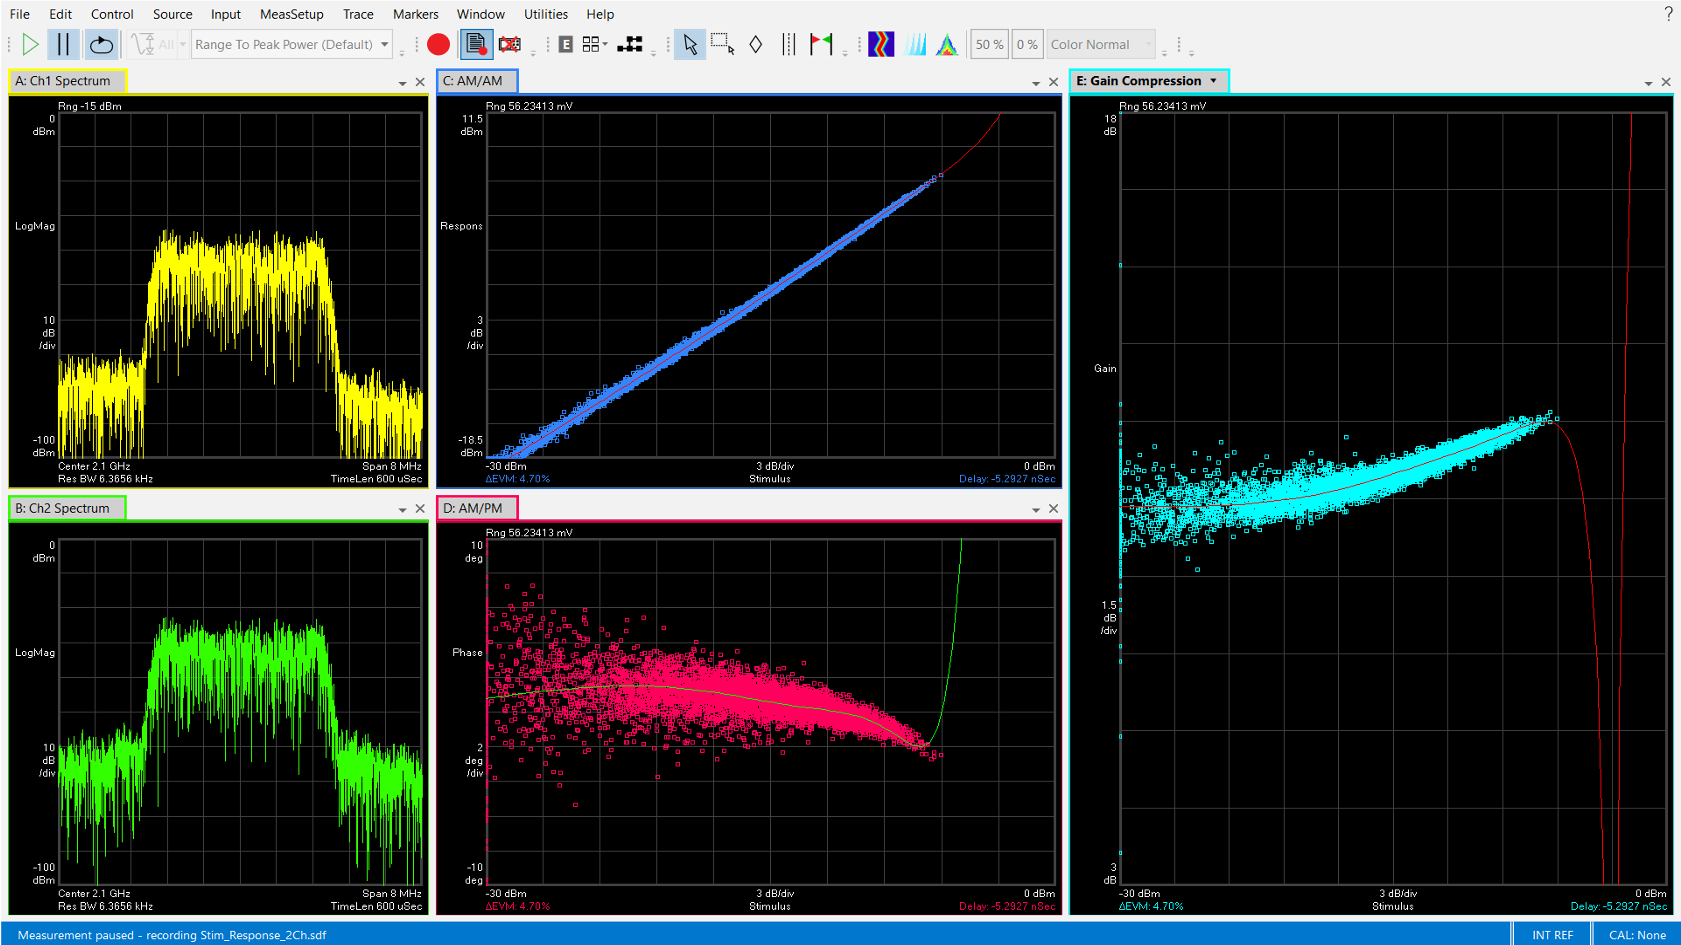Toggle the E marker coupling button
1681x945 pixels.
click(565, 44)
